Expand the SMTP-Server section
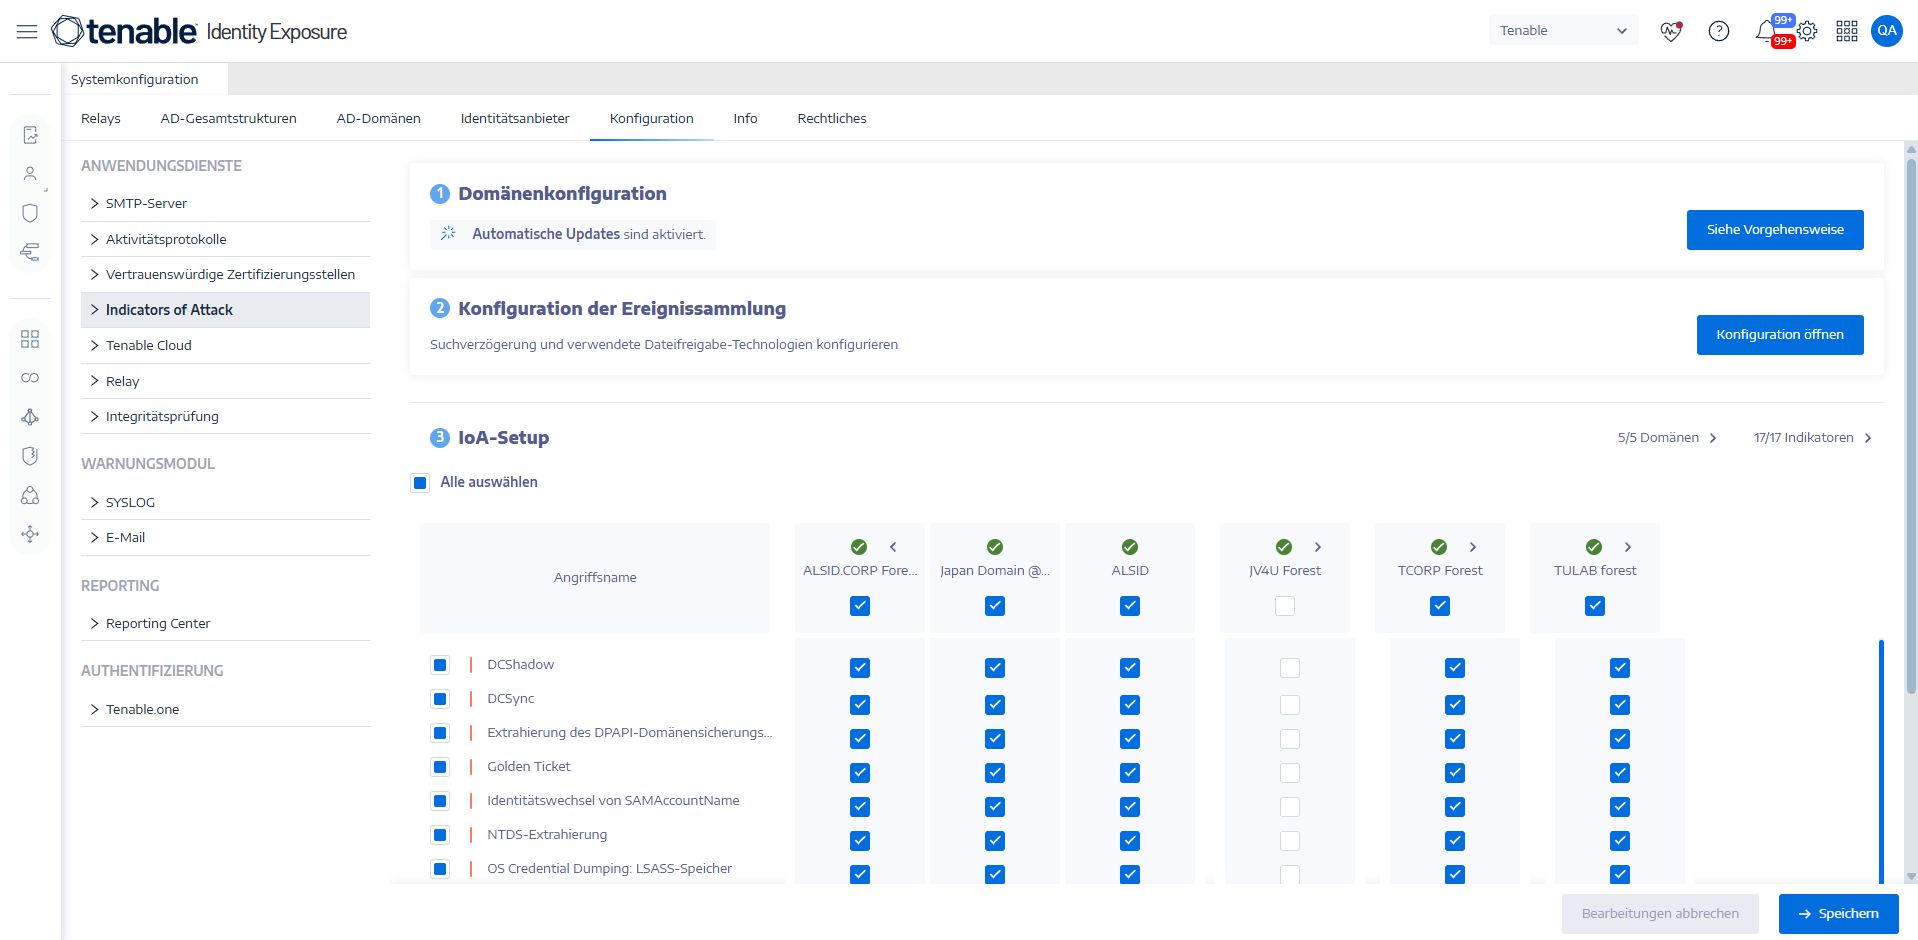This screenshot has width=1918, height=940. [x=146, y=204]
